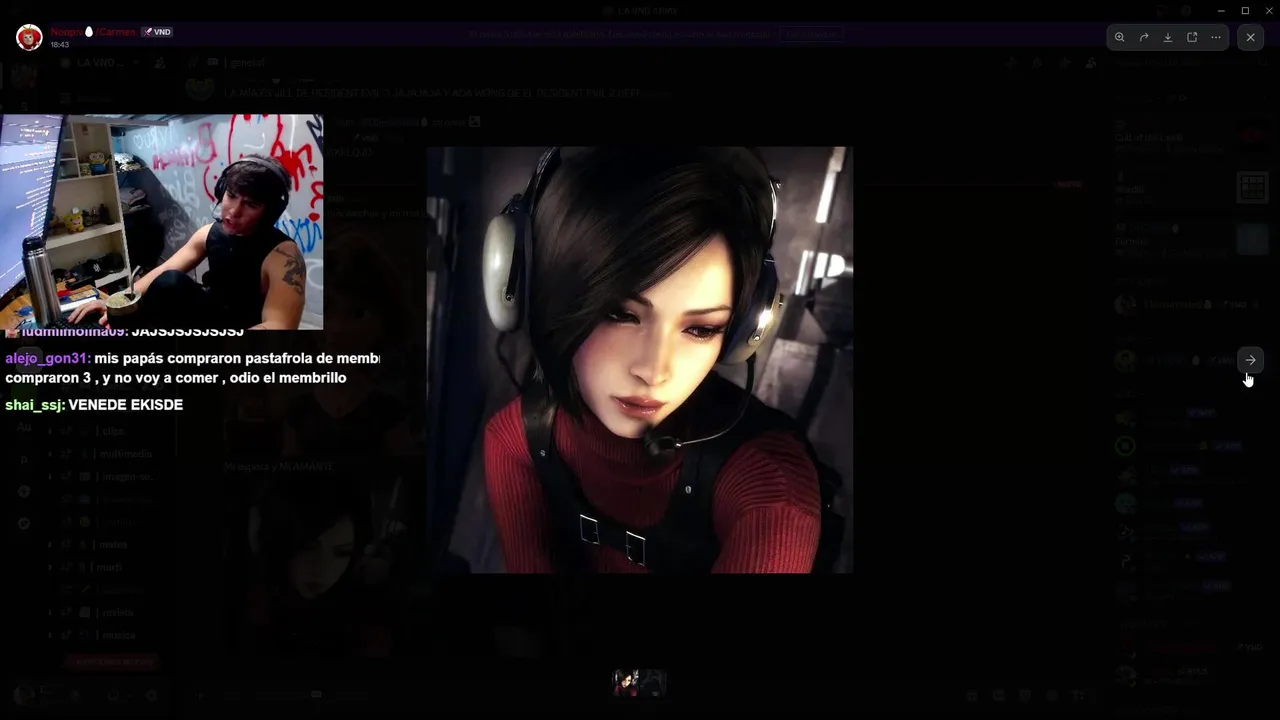
Task: Download the image with the download icon
Action: [x=1168, y=37]
